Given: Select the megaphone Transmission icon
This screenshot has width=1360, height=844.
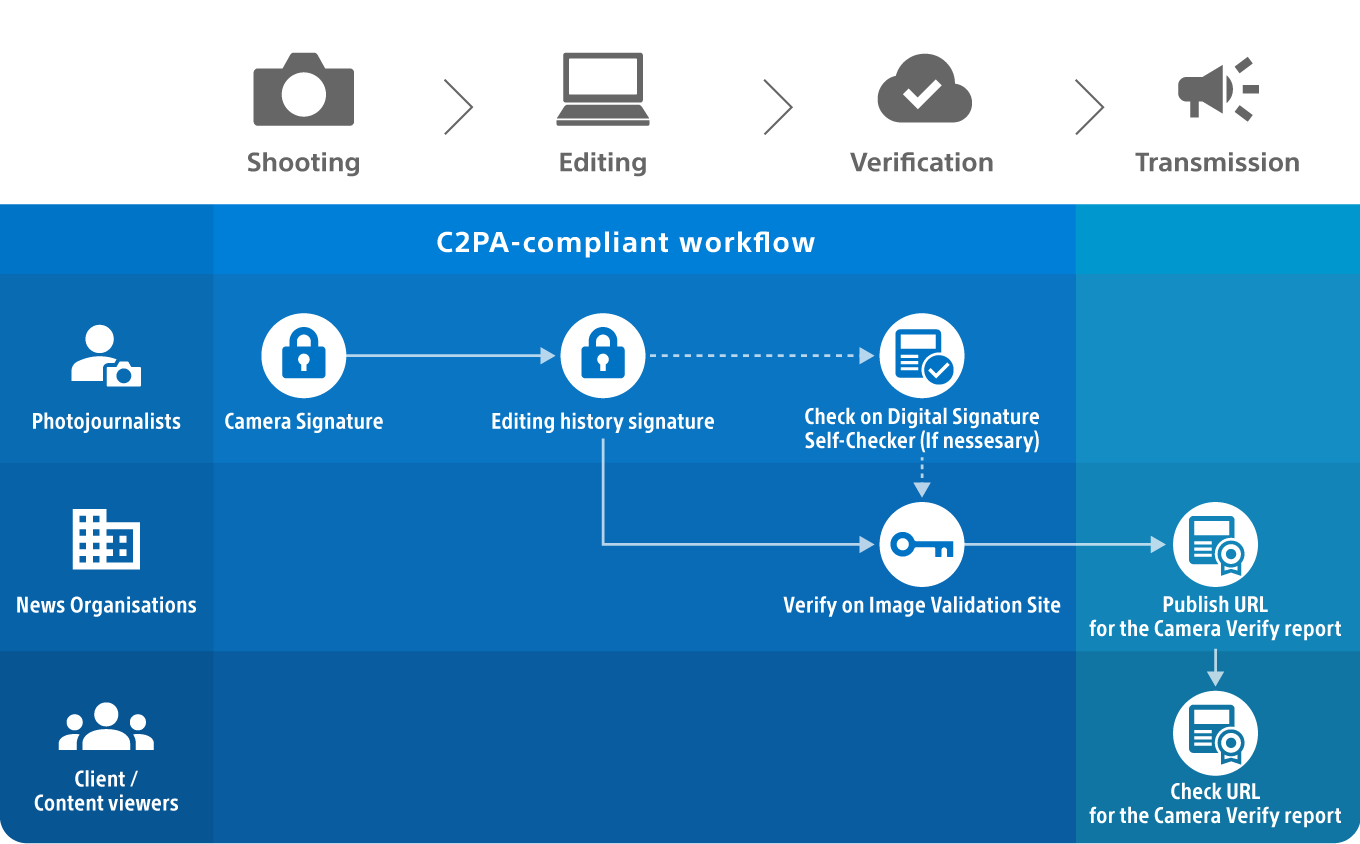Looking at the screenshot, I should pyautogui.click(x=1215, y=88).
